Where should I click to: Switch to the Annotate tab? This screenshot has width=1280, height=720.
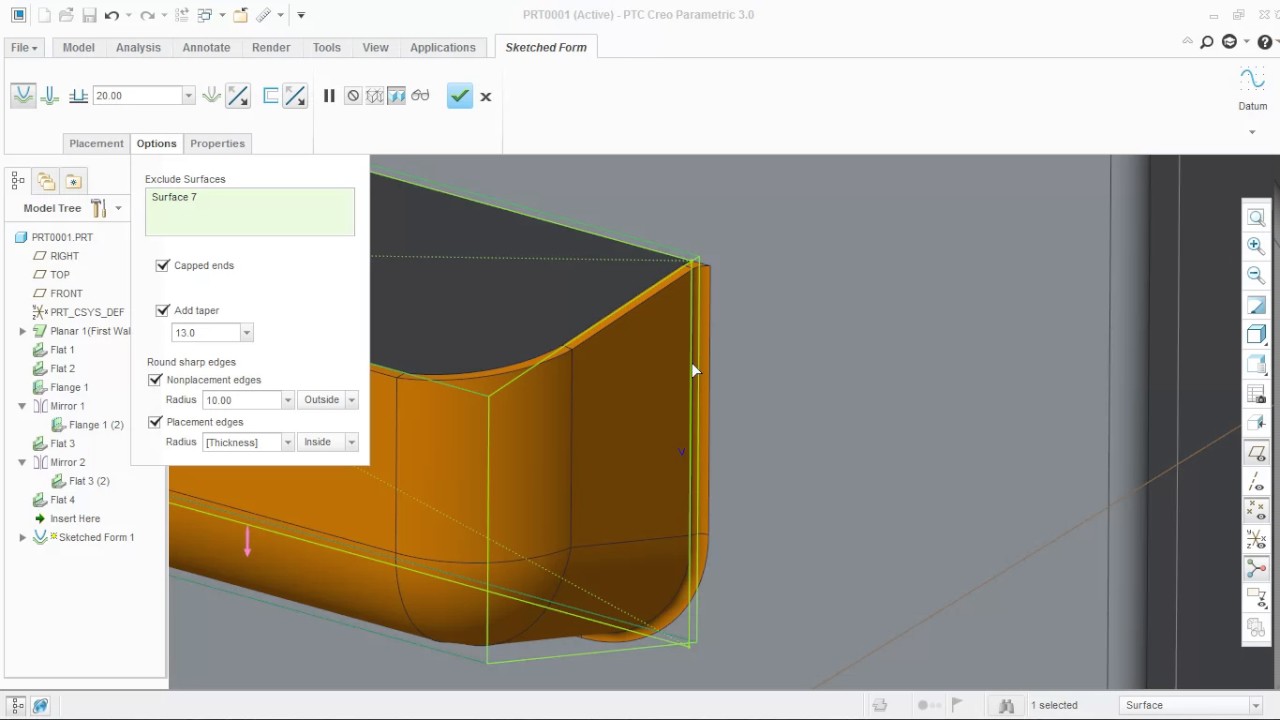point(206,48)
